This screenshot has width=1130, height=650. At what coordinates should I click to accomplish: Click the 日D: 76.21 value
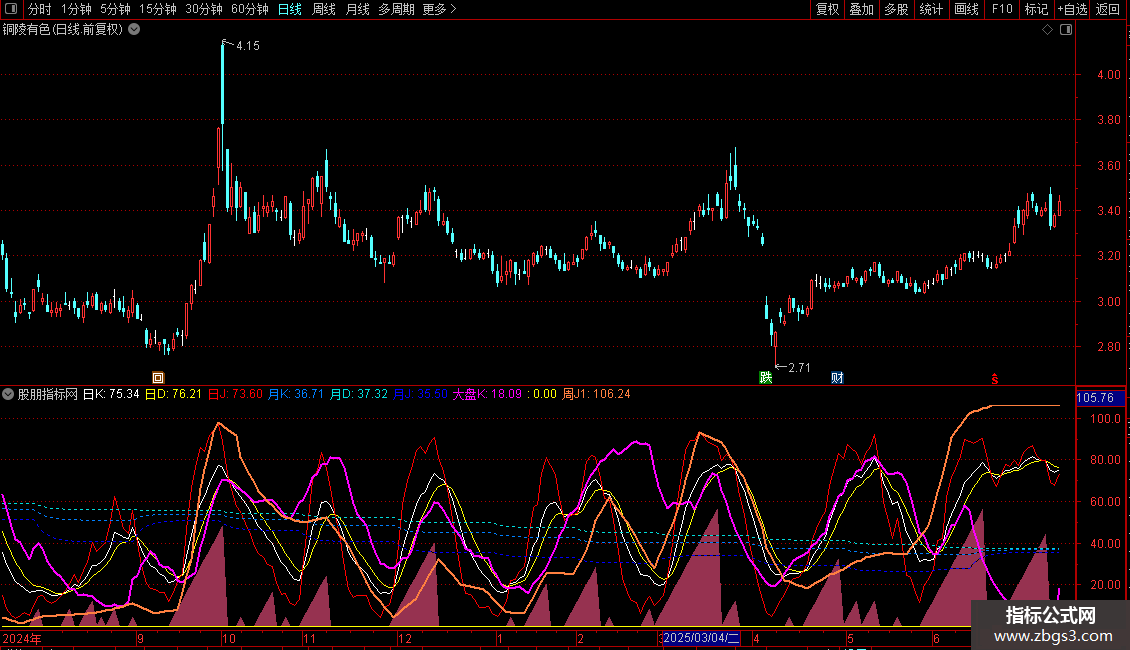(174, 394)
